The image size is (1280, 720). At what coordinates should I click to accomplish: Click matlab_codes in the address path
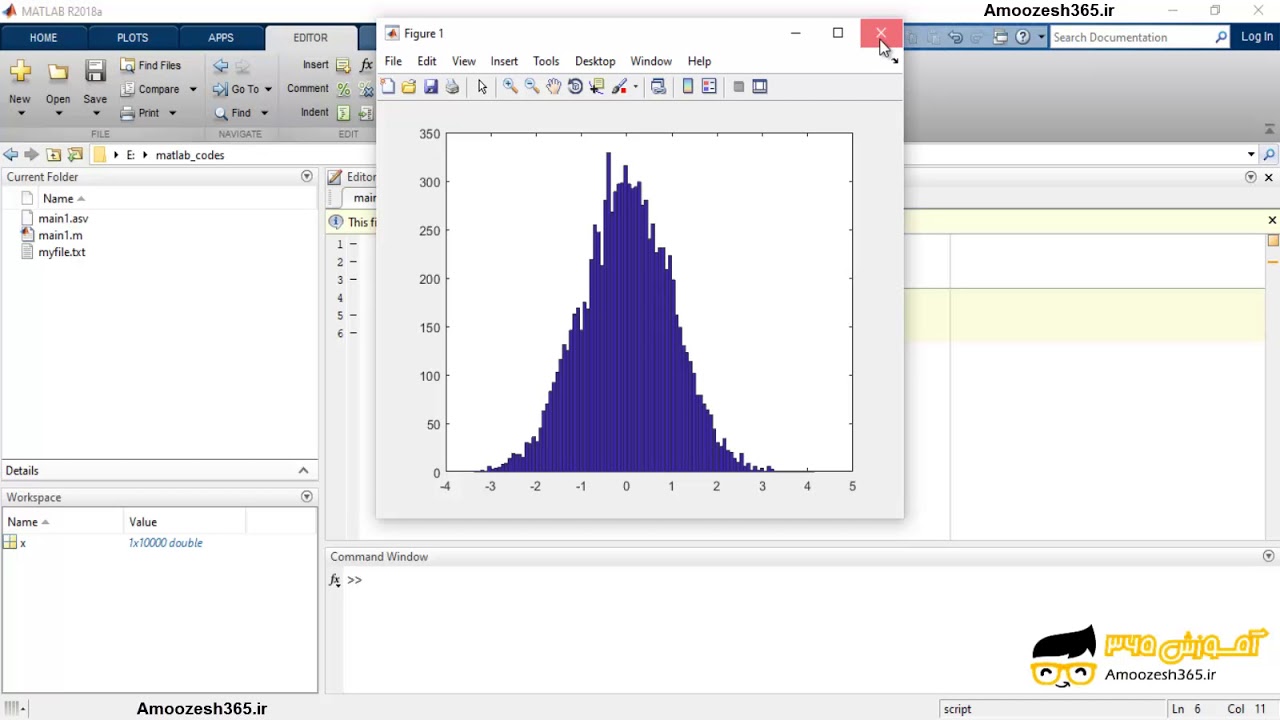190,155
